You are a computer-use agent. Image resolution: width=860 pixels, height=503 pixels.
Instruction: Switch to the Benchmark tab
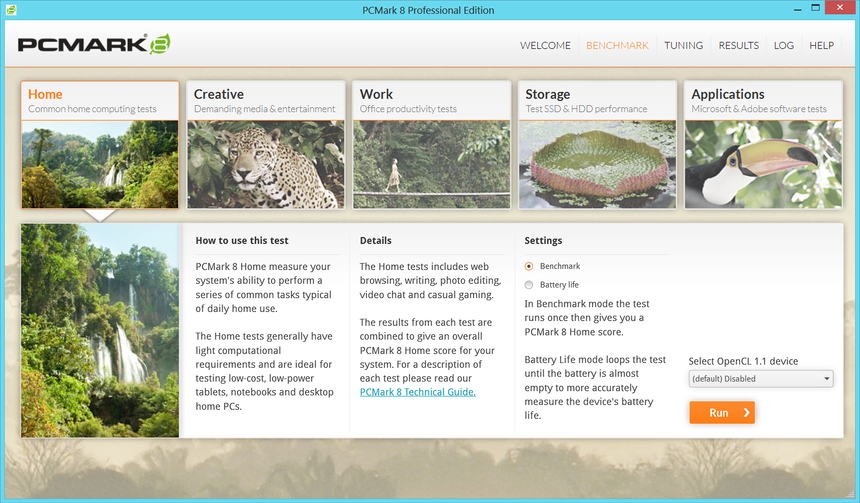[617, 46]
